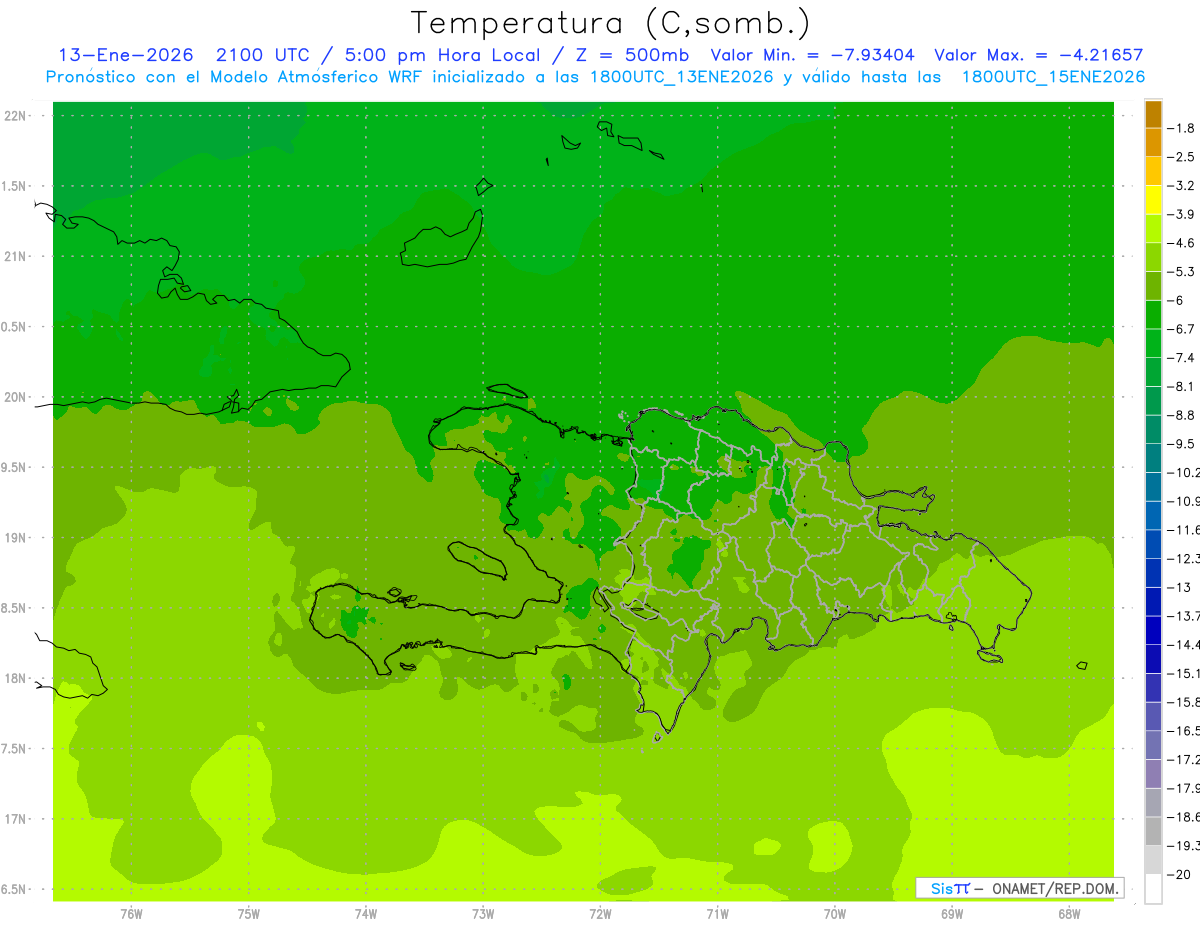The height and width of the screenshot is (927, 1200).
Task: Click the '-3.9' color scale value
Action: click(1183, 214)
